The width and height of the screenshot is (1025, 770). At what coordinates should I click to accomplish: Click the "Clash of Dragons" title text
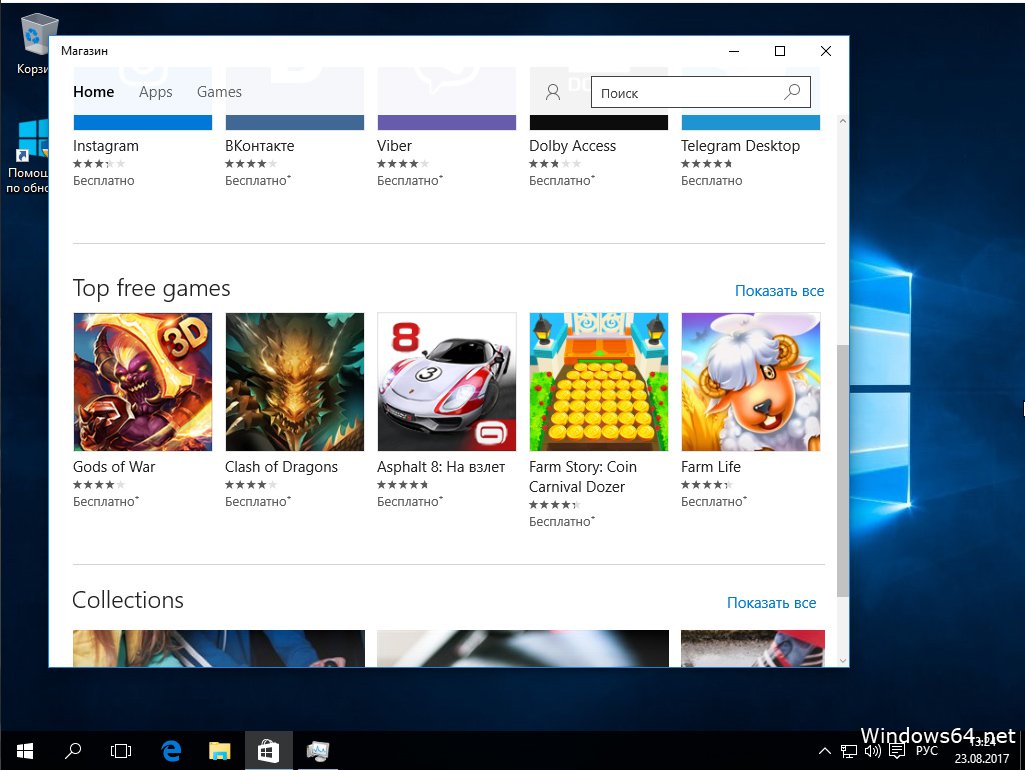click(x=281, y=467)
